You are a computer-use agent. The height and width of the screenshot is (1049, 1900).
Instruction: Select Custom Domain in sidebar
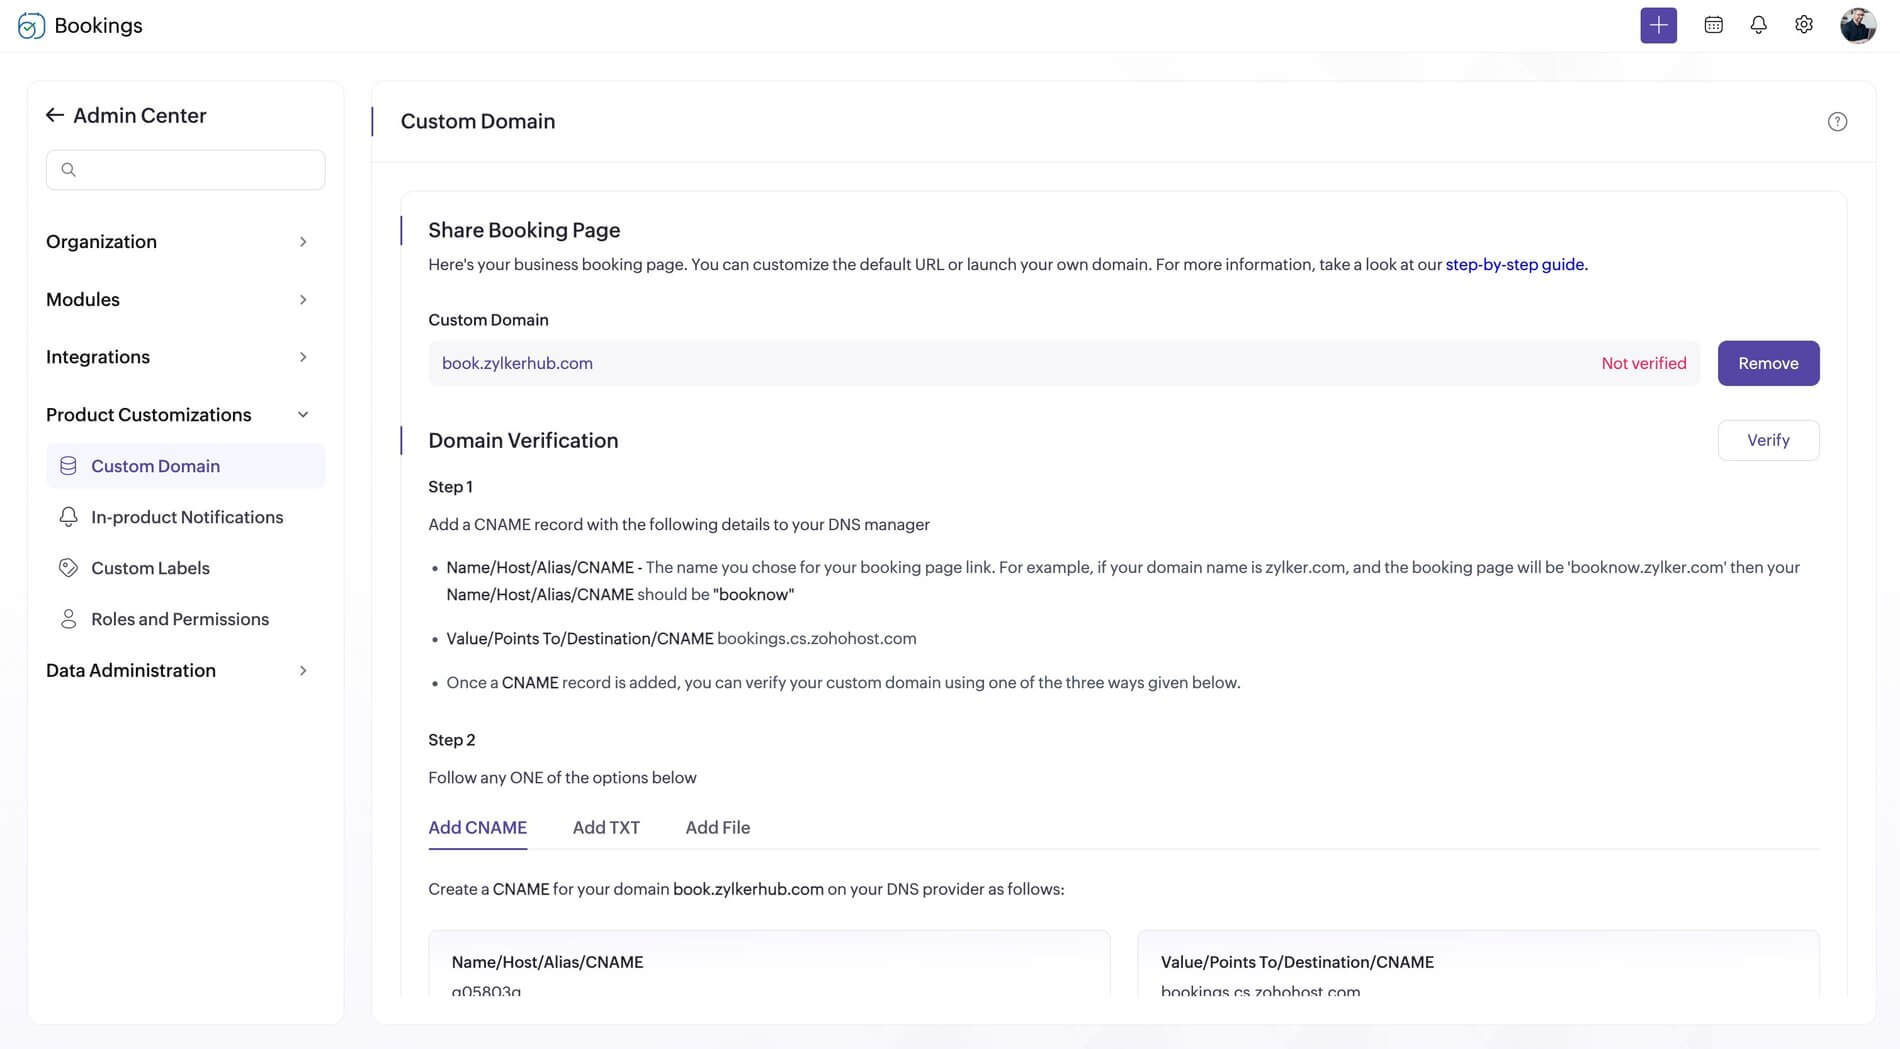click(x=185, y=466)
